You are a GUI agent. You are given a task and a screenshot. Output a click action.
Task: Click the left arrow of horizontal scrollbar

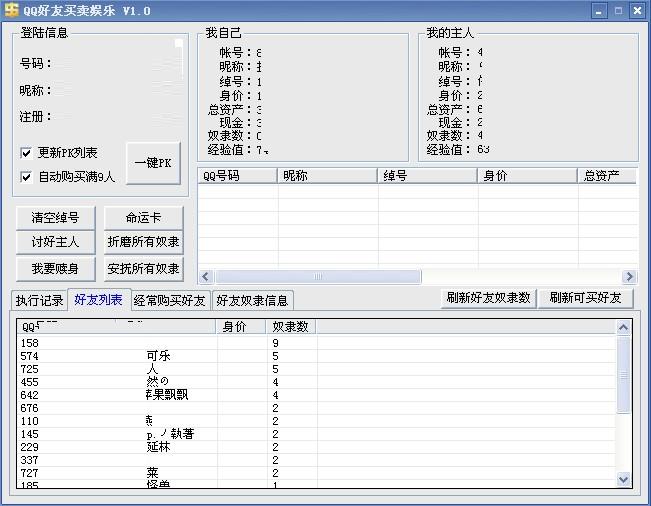[x=206, y=276]
